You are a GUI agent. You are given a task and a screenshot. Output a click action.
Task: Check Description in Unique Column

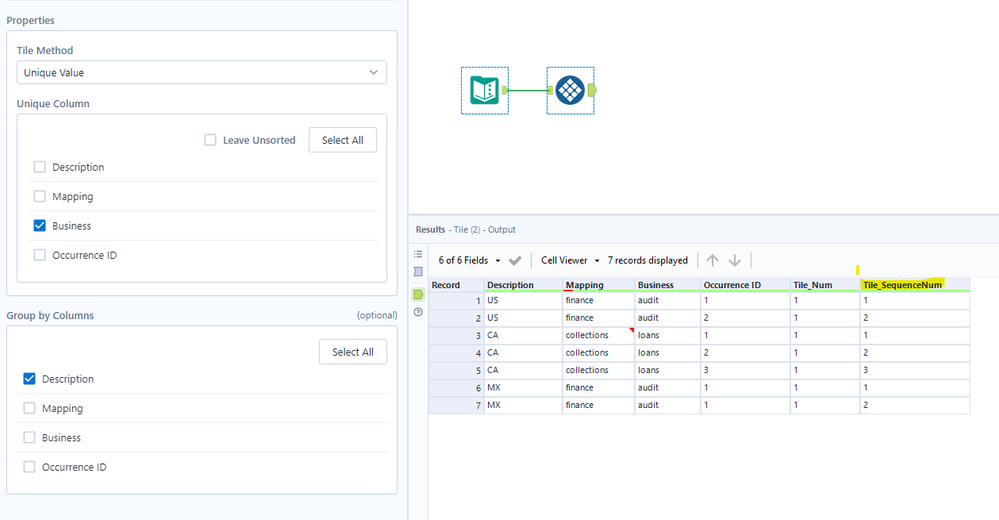tap(40, 167)
